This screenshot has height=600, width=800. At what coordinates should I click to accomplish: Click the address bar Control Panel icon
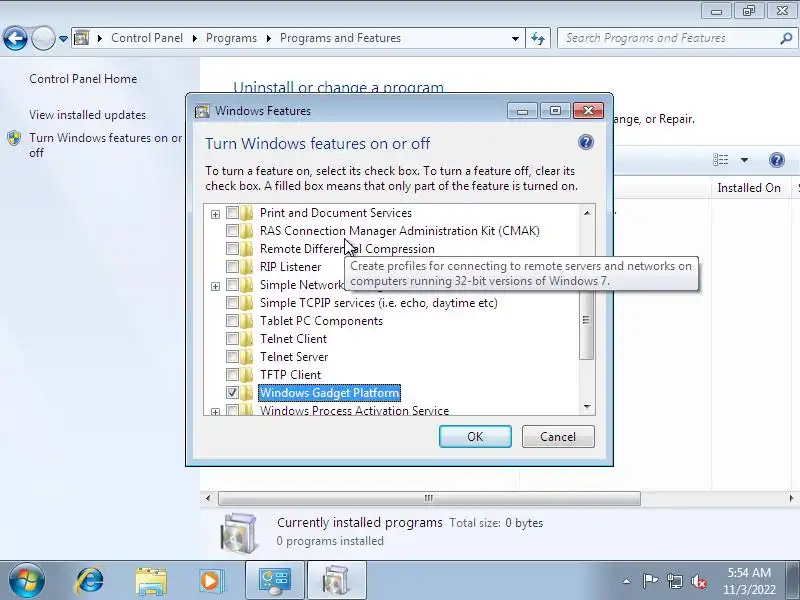pyautogui.click(x=82, y=38)
